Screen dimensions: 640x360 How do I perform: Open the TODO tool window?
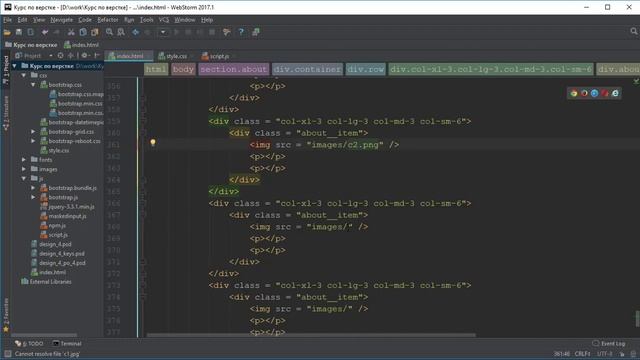click(x=29, y=344)
